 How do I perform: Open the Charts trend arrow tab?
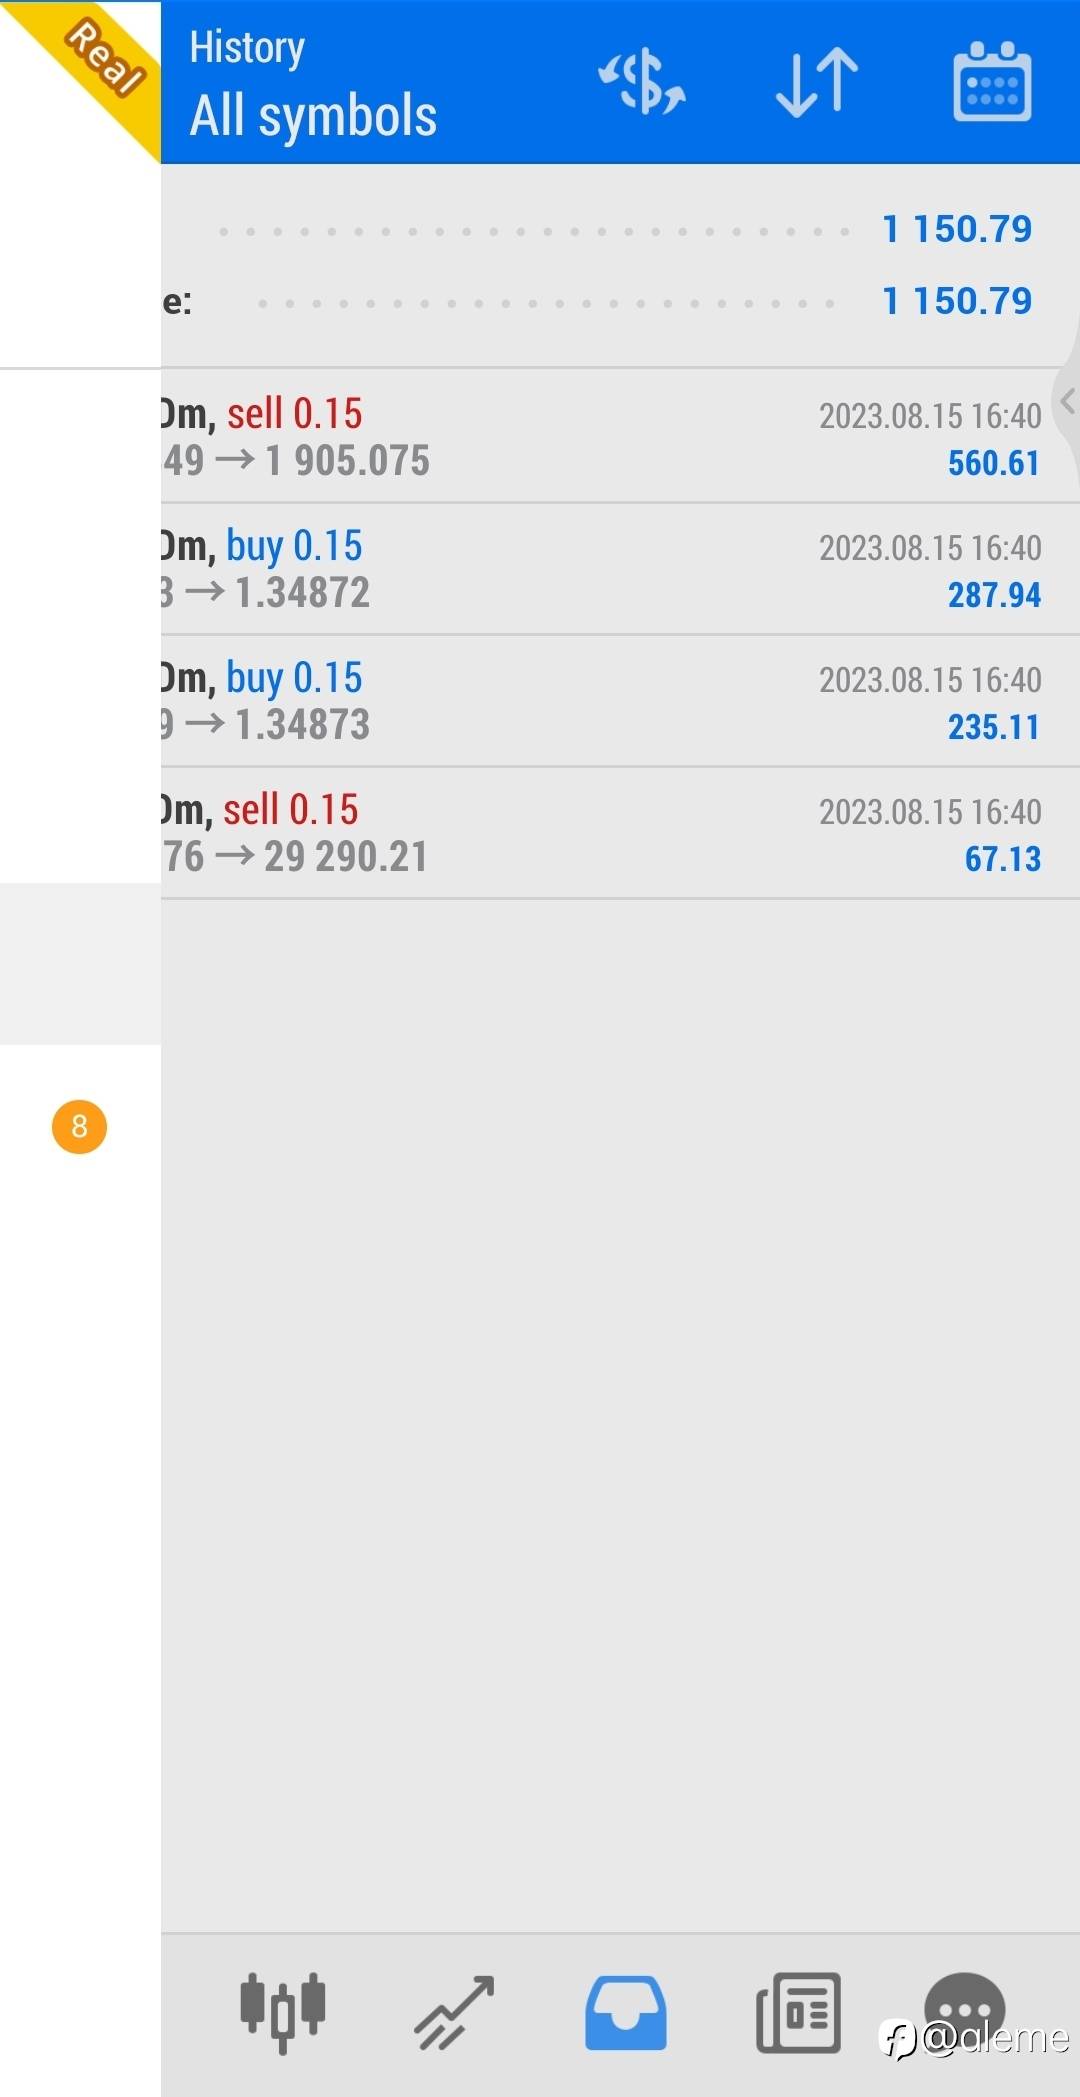click(x=455, y=2010)
